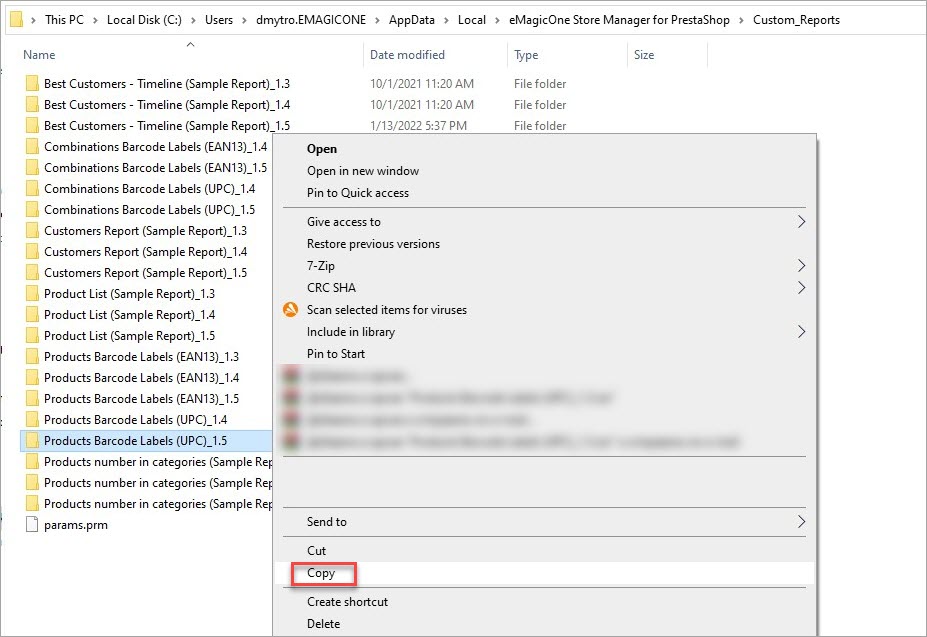Sort by Type column header

(526, 54)
